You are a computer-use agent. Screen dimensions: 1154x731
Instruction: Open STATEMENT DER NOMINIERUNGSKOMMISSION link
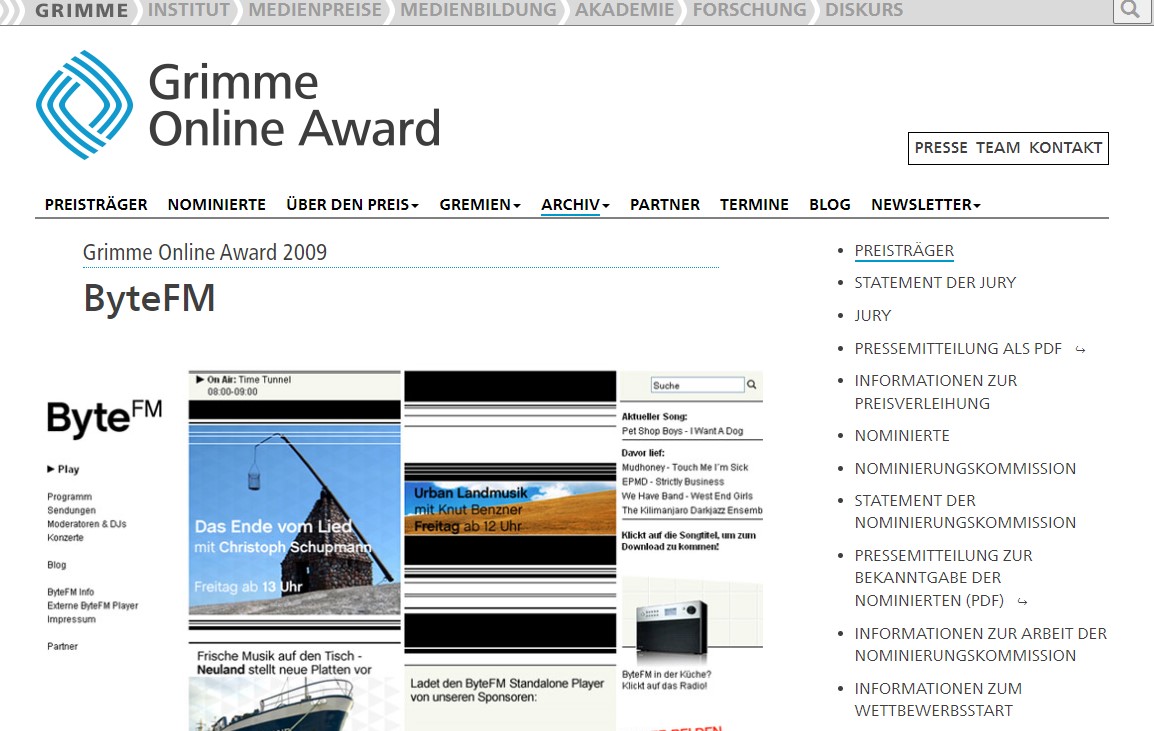click(965, 512)
